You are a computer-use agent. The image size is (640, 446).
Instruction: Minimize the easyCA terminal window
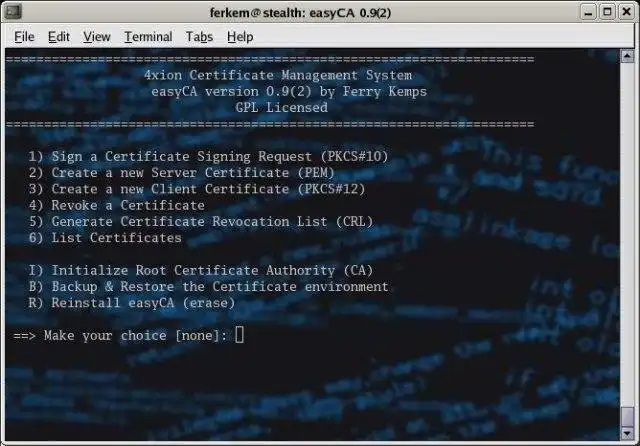coord(588,12)
